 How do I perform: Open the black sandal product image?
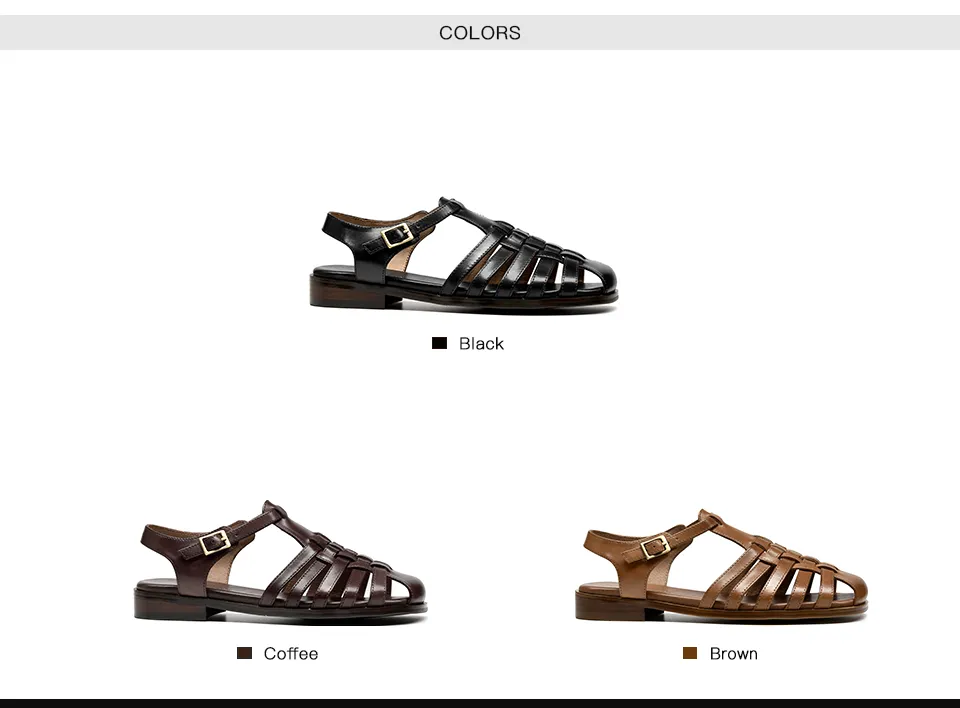pos(463,254)
